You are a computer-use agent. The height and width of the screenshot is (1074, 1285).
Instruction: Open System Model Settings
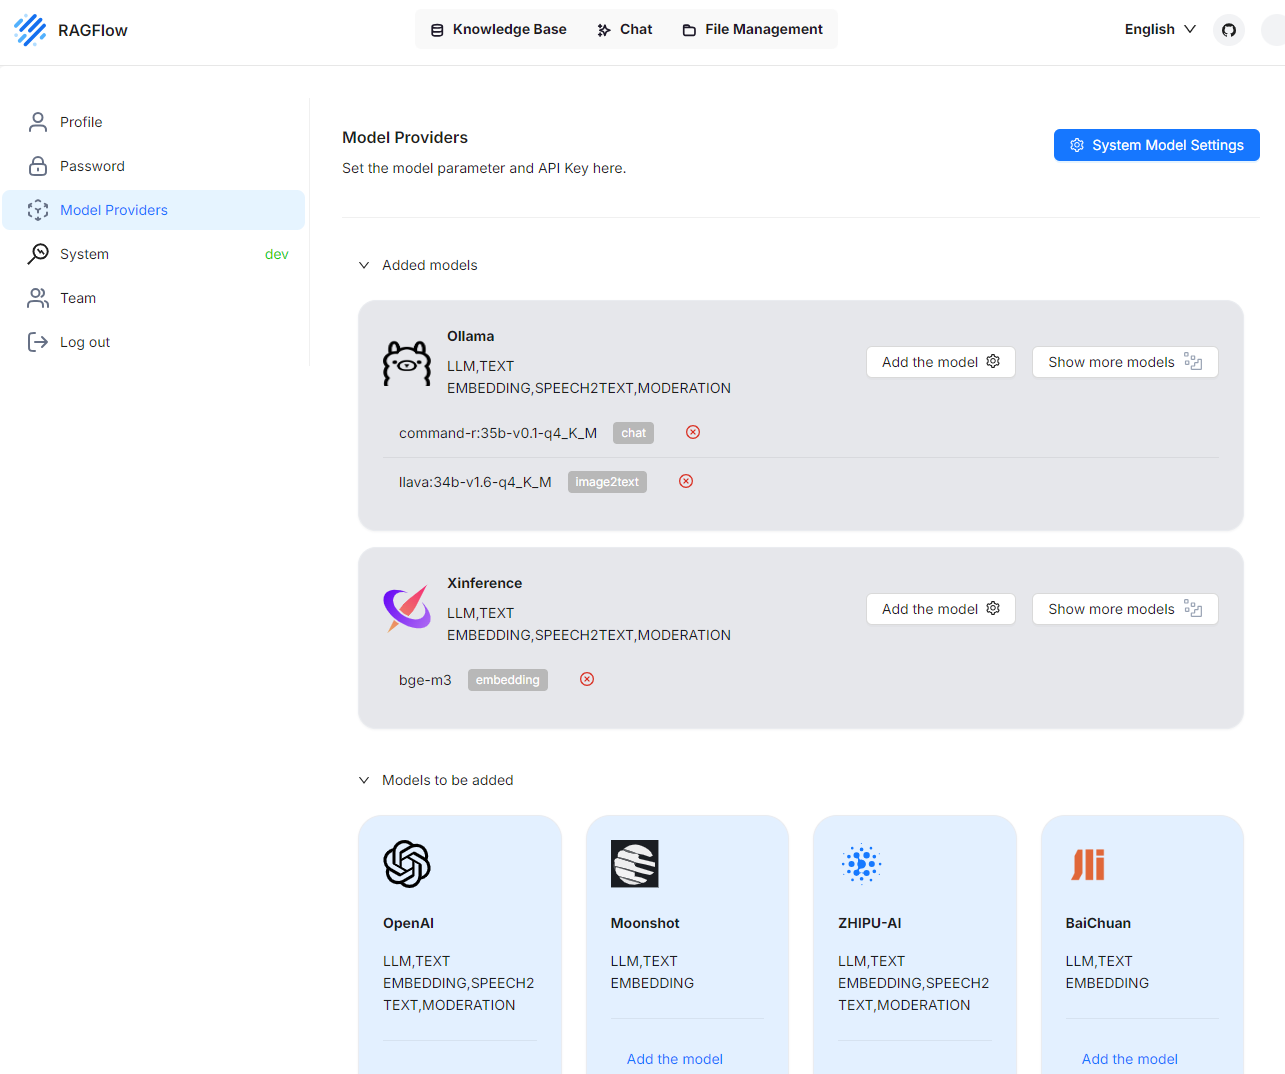pos(1156,145)
